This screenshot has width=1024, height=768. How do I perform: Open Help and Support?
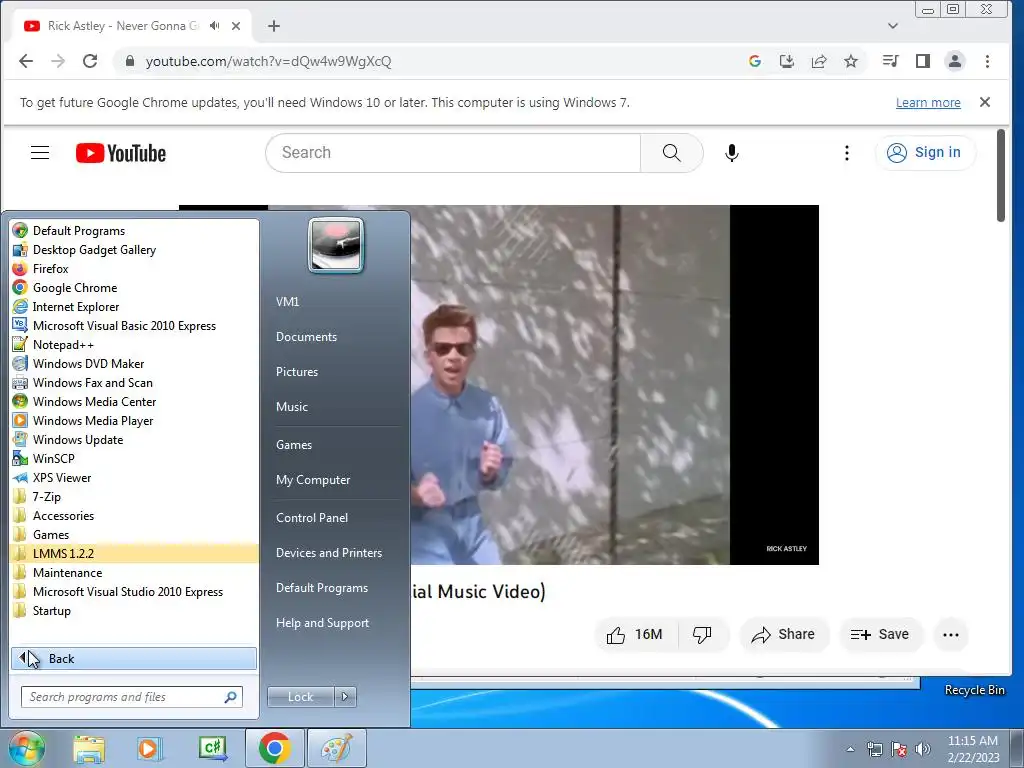coord(322,622)
